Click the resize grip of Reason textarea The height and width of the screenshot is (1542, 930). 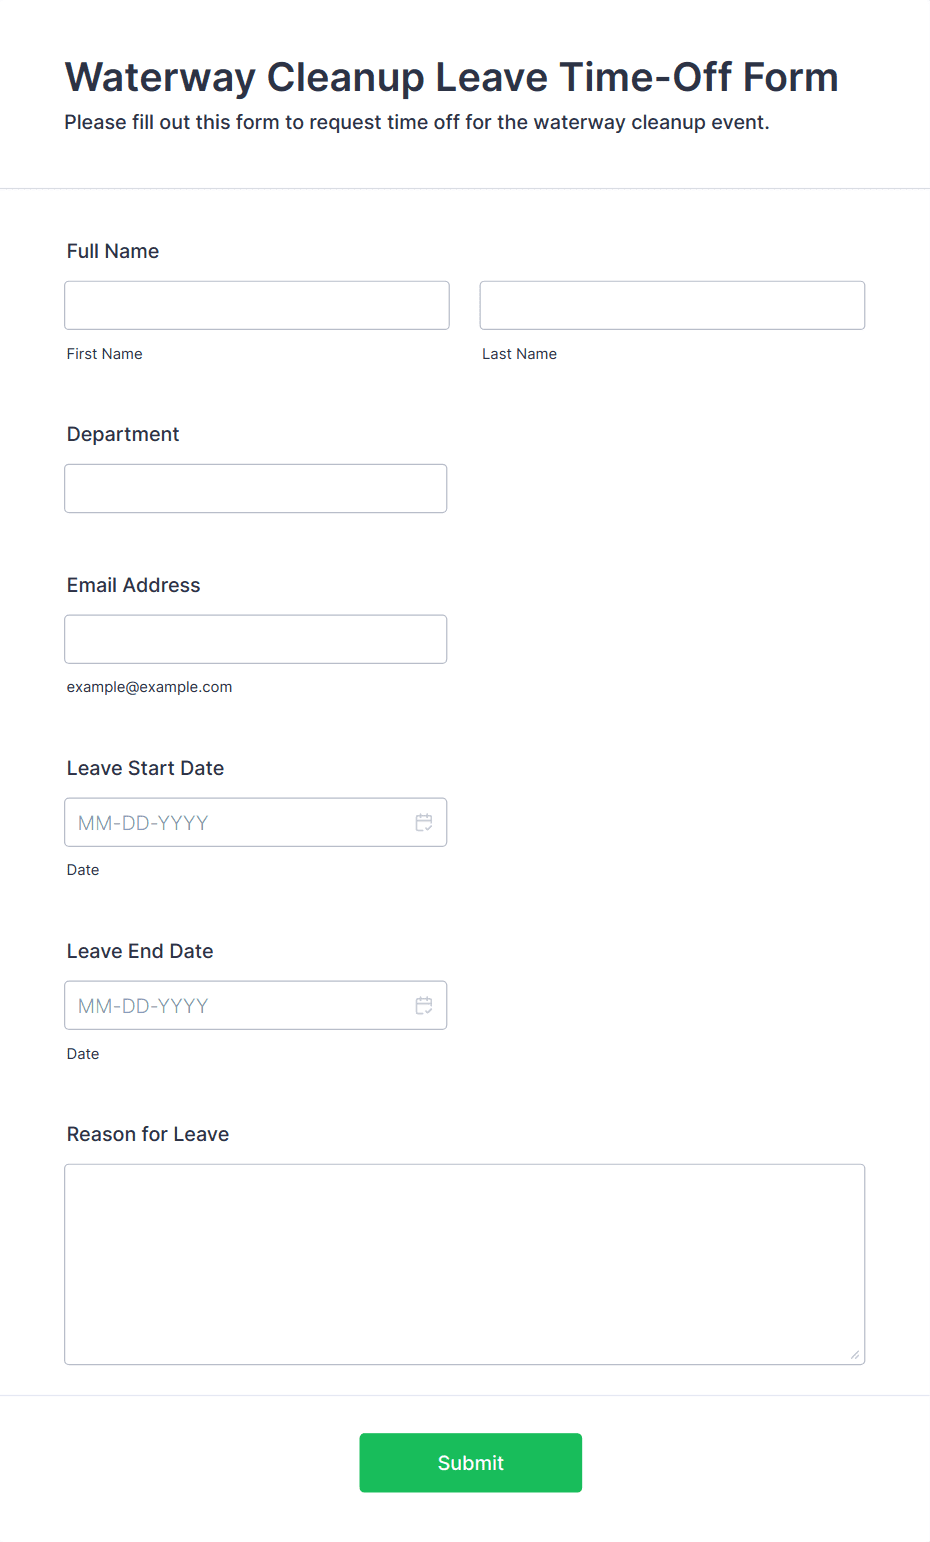click(x=855, y=1354)
